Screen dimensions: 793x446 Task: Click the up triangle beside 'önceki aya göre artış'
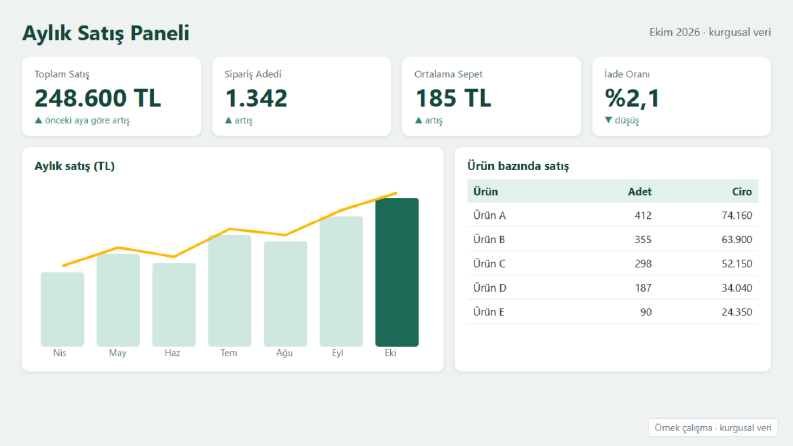[x=38, y=120]
